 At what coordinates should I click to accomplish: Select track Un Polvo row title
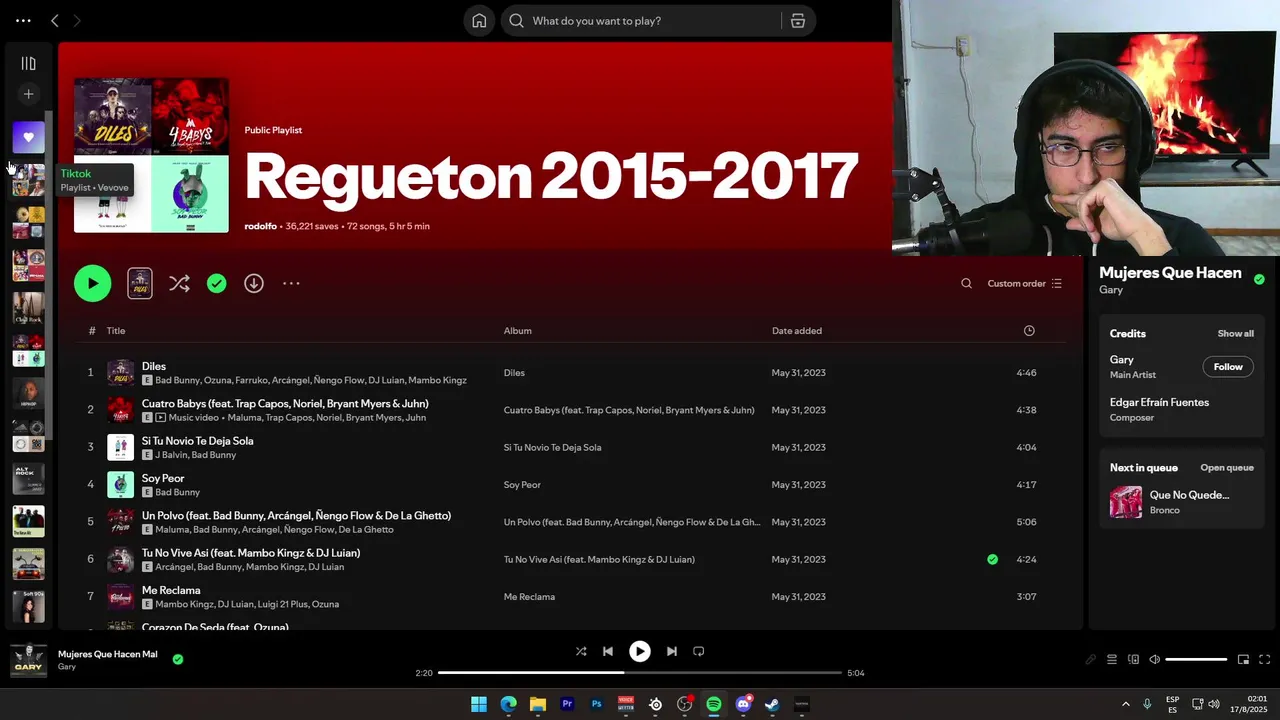click(x=296, y=515)
